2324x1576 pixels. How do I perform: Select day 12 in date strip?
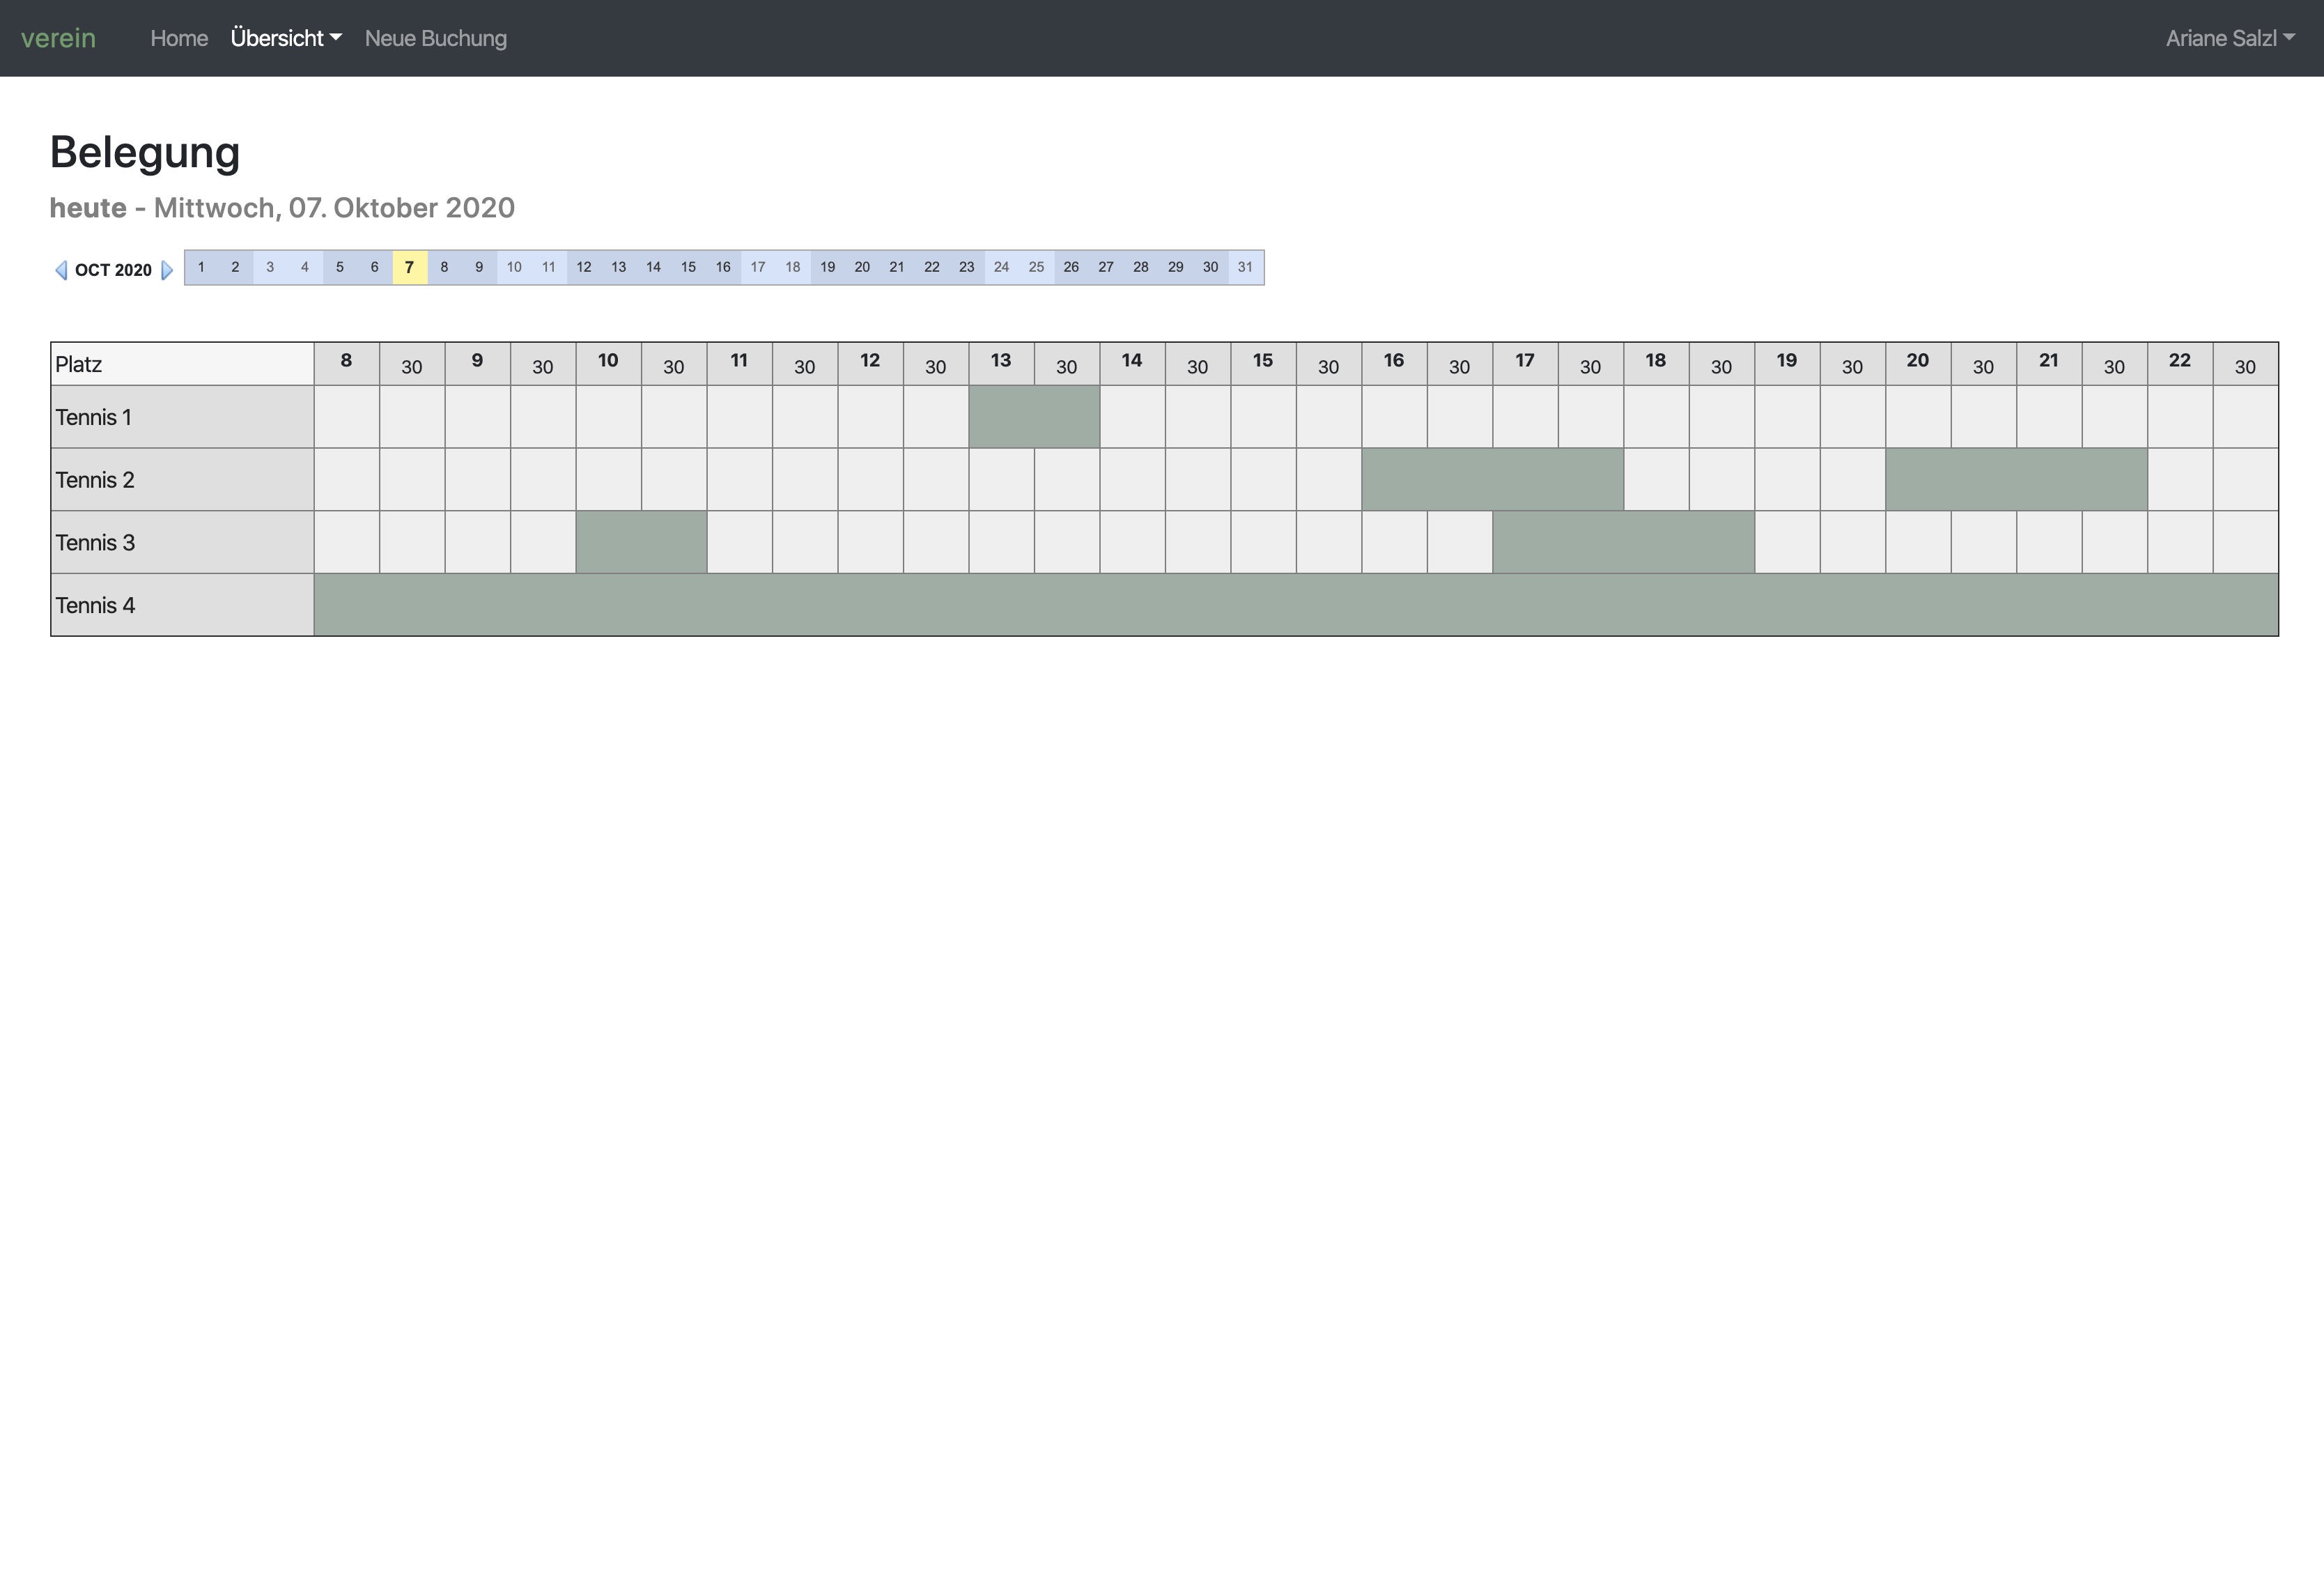click(584, 267)
